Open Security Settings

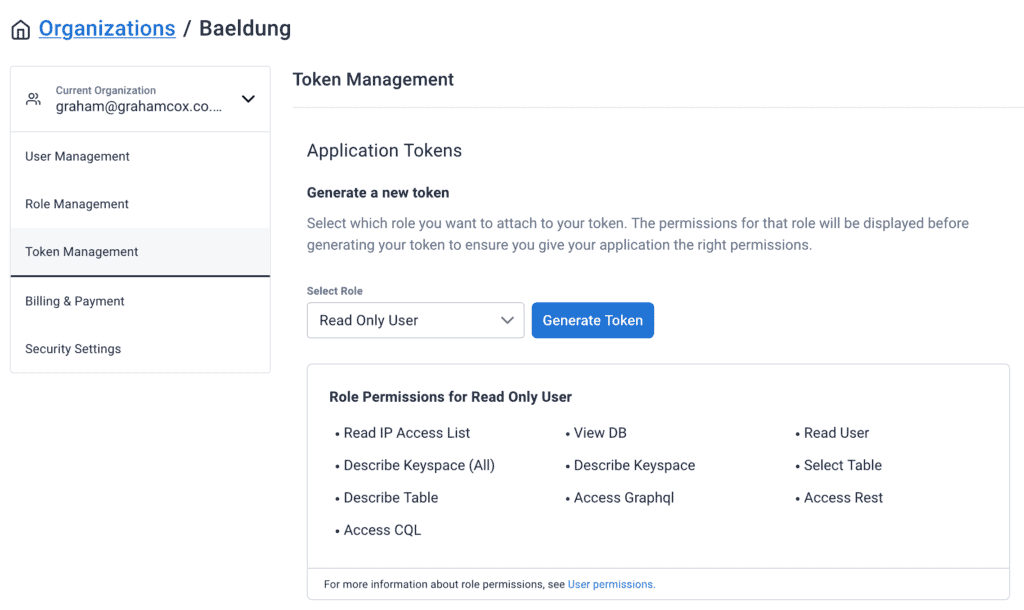pyautogui.click(x=74, y=349)
